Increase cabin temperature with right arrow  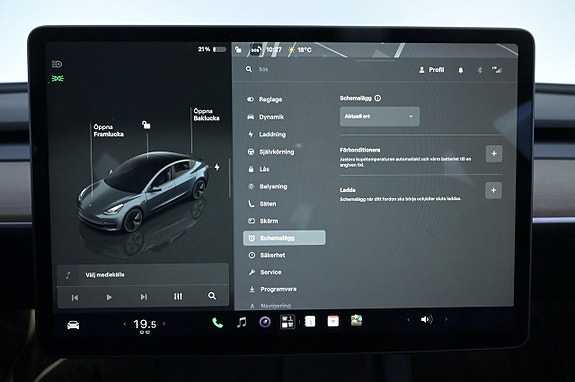coord(164,324)
